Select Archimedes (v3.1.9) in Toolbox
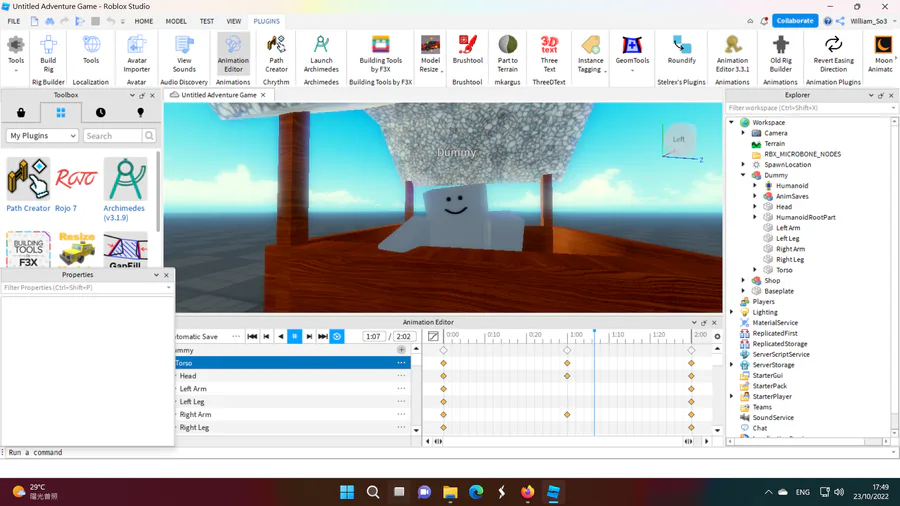The image size is (900, 506). pos(125,189)
